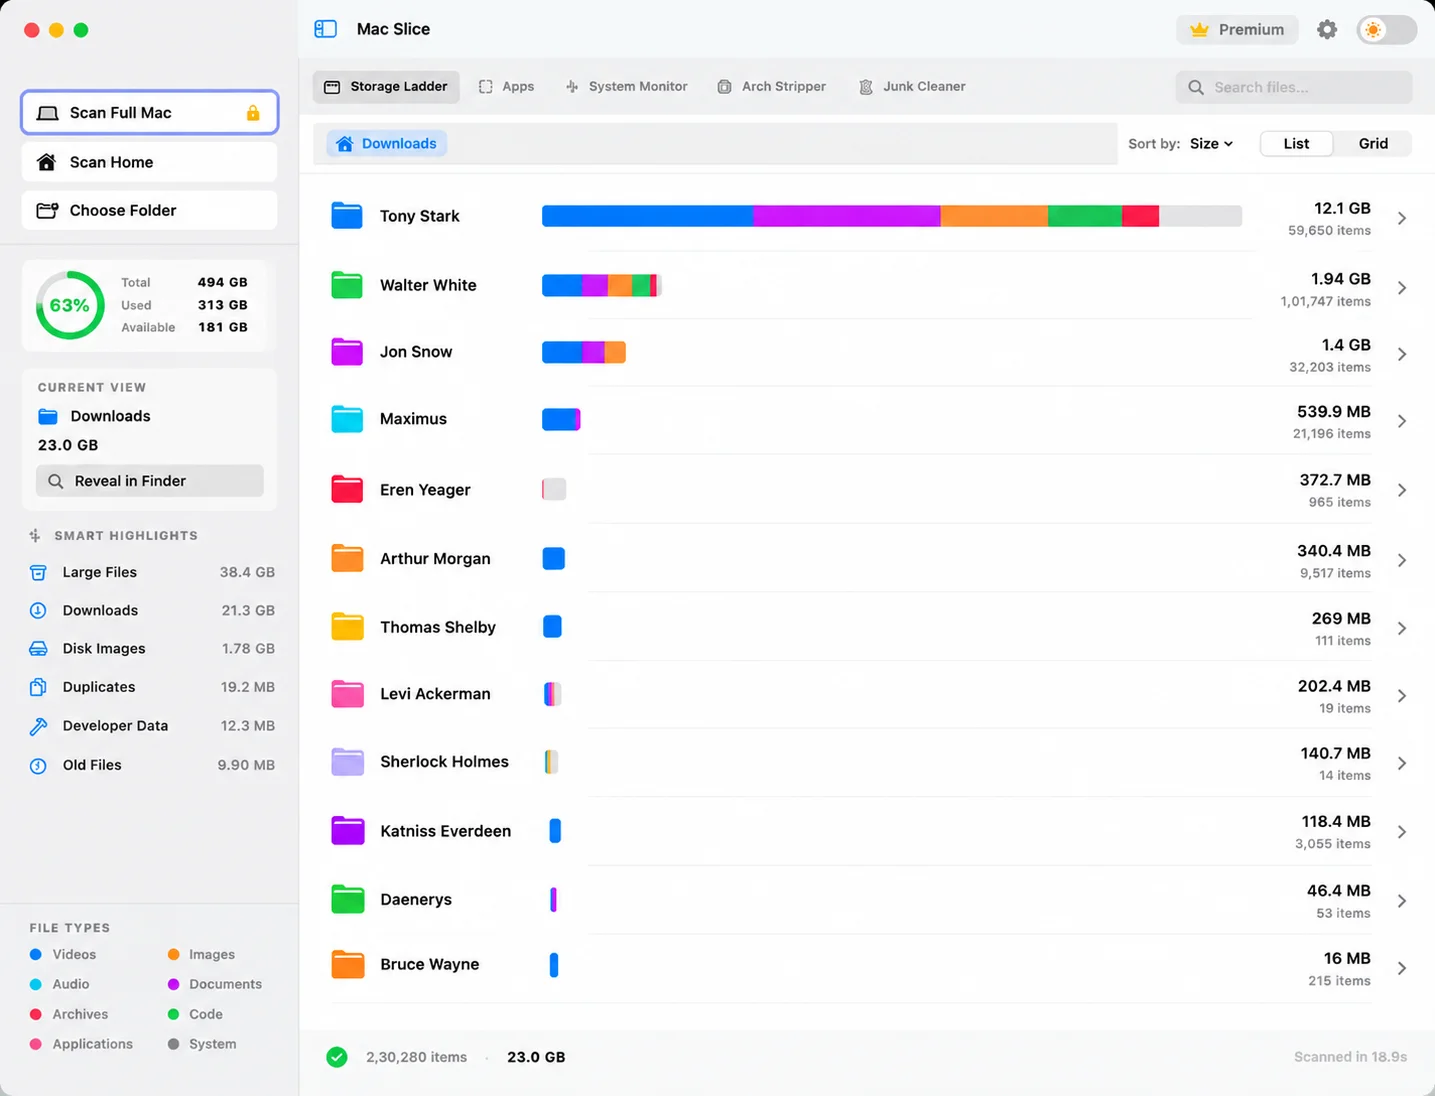This screenshot has height=1096, width=1435.
Task: Open the Sort by Size dropdown
Action: [1211, 144]
